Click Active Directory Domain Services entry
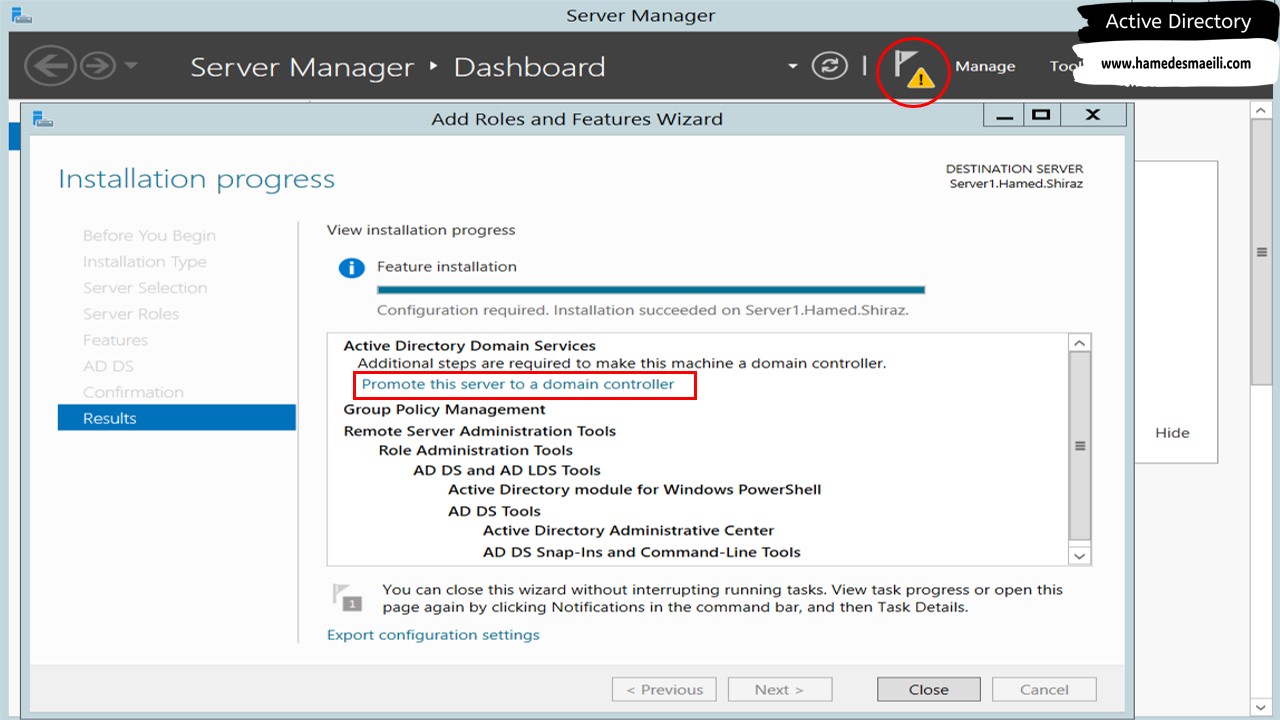 point(469,346)
